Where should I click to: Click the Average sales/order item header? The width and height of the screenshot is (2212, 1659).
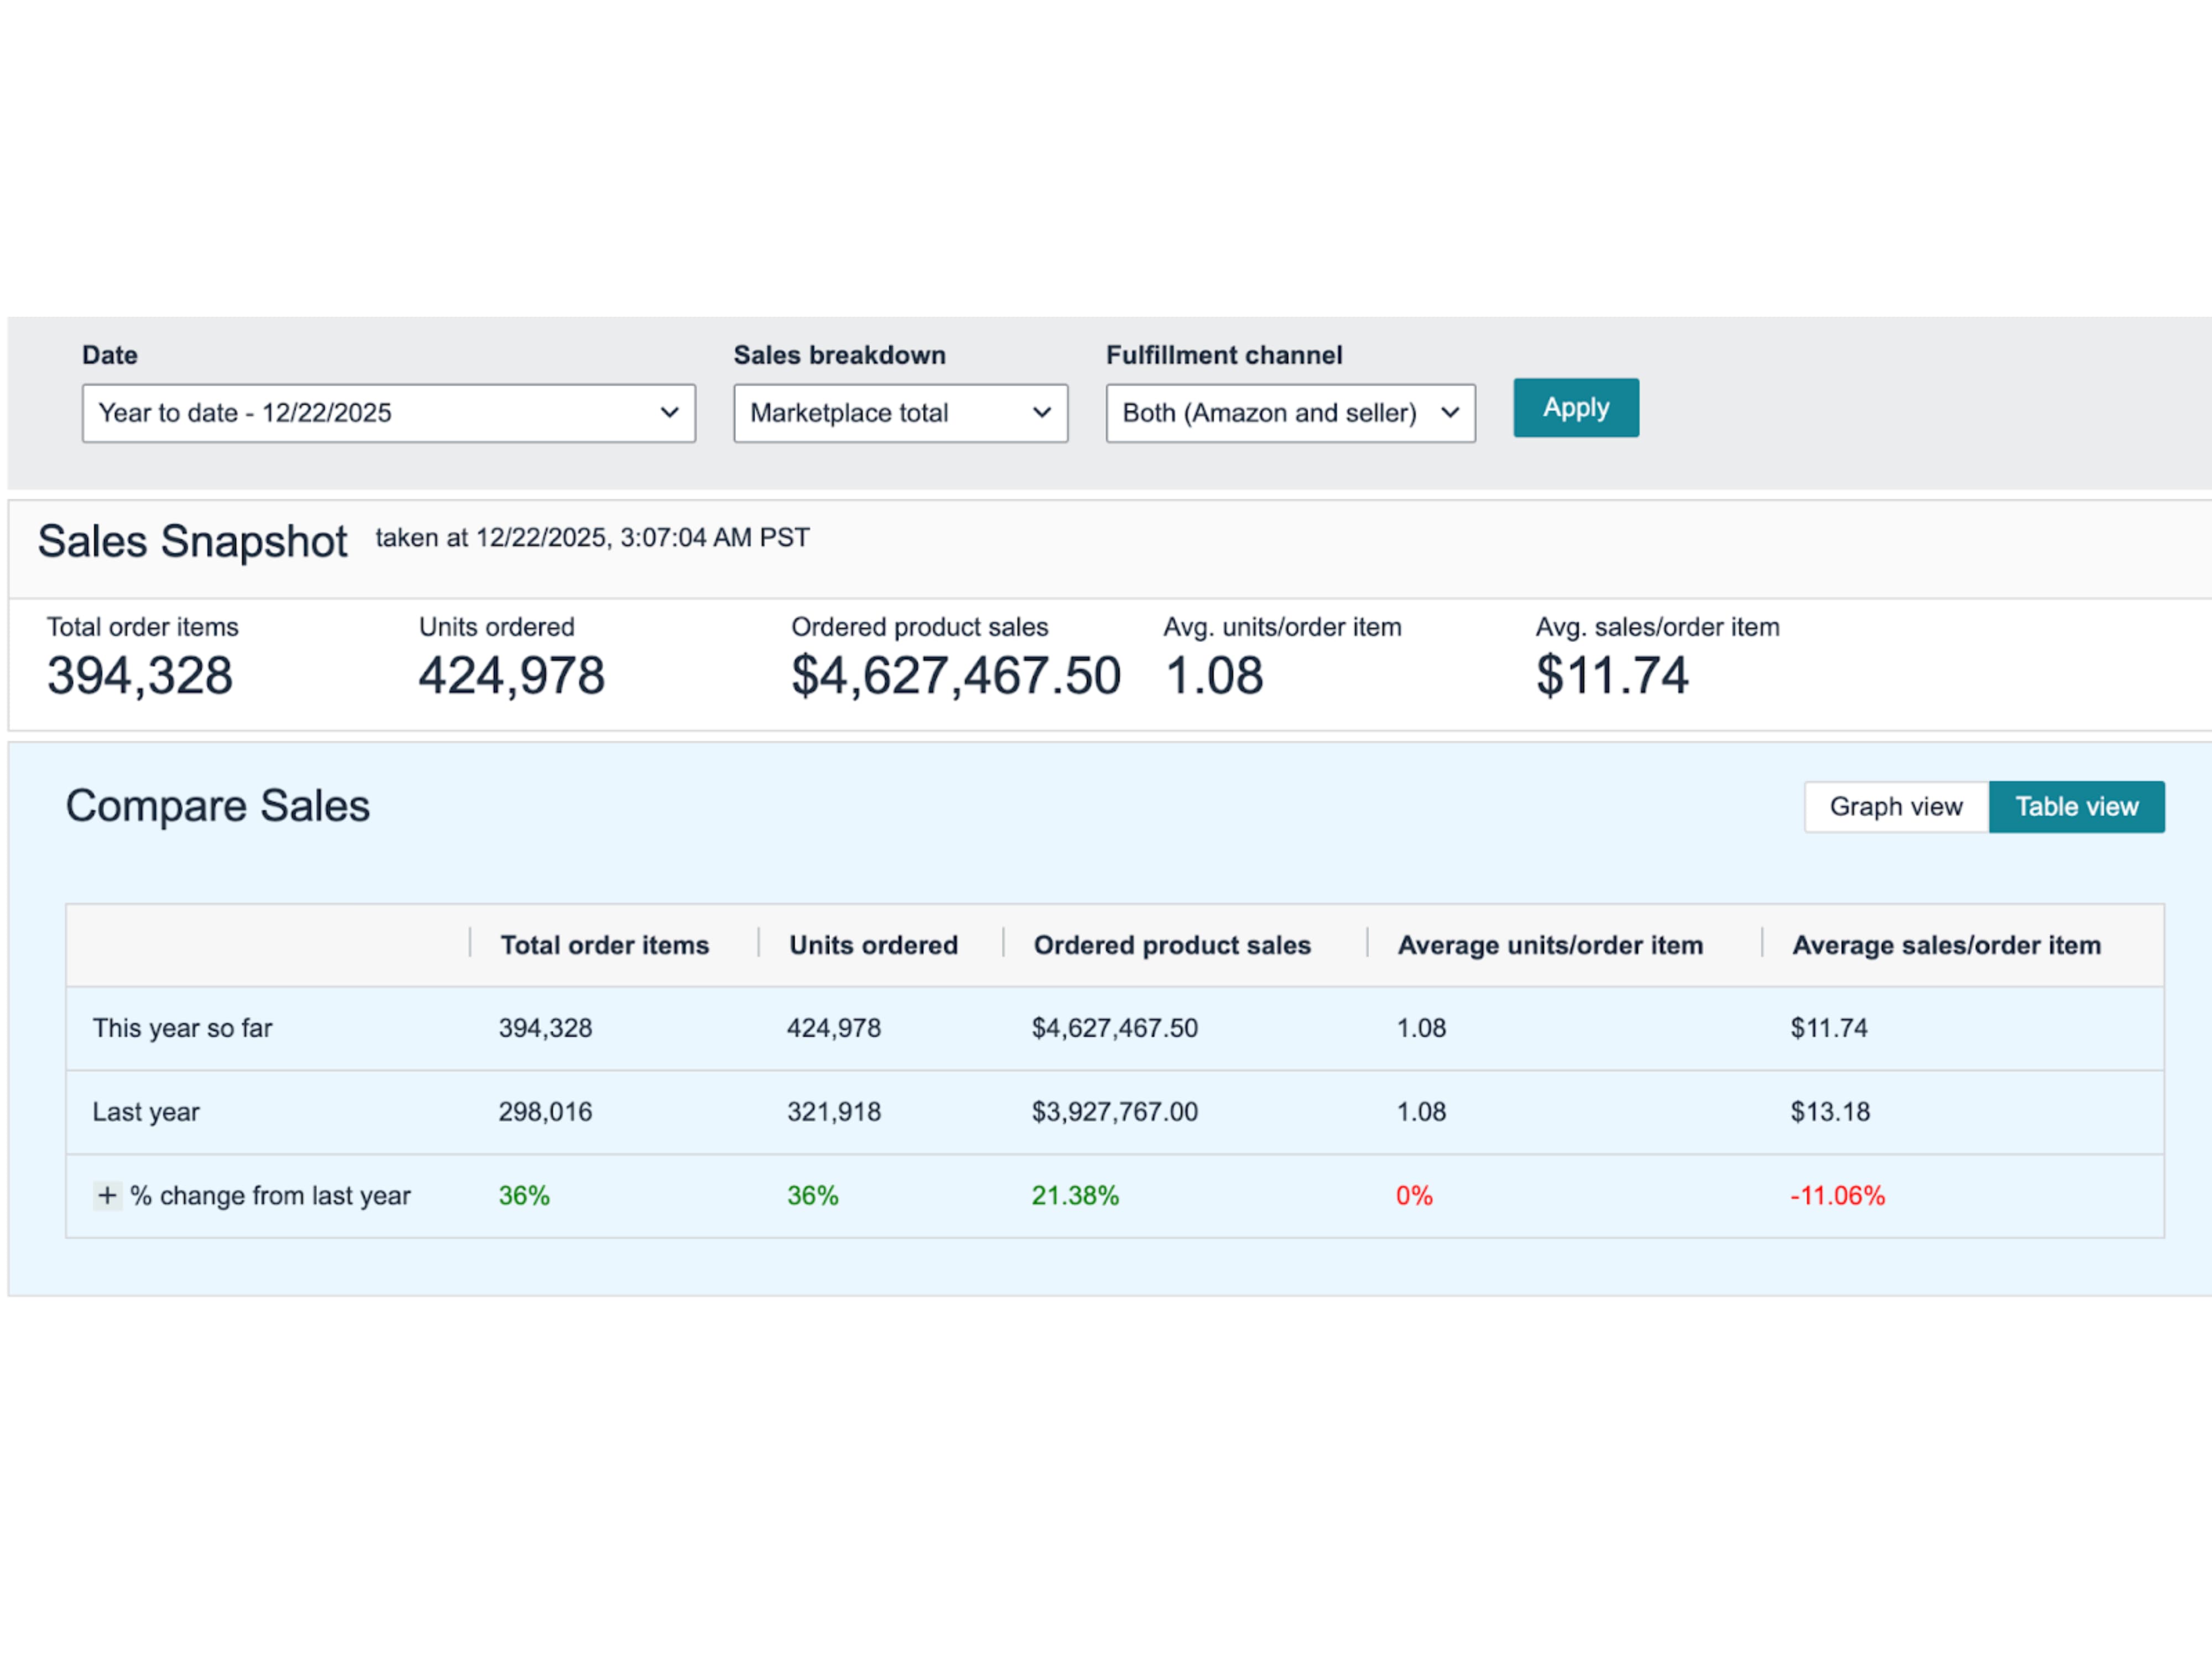click(1945, 945)
